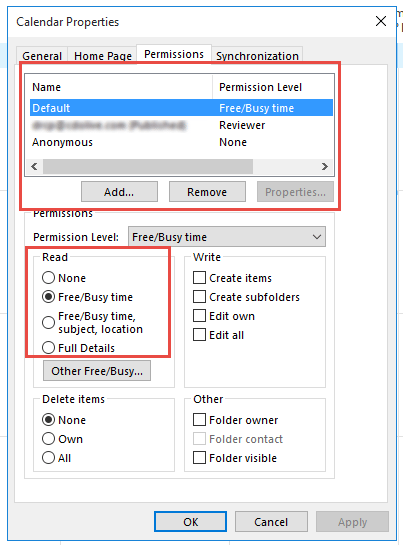Confirm the dialog with the OK button
Image resolution: width=403 pixels, height=545 pixels.
point(191,521)
